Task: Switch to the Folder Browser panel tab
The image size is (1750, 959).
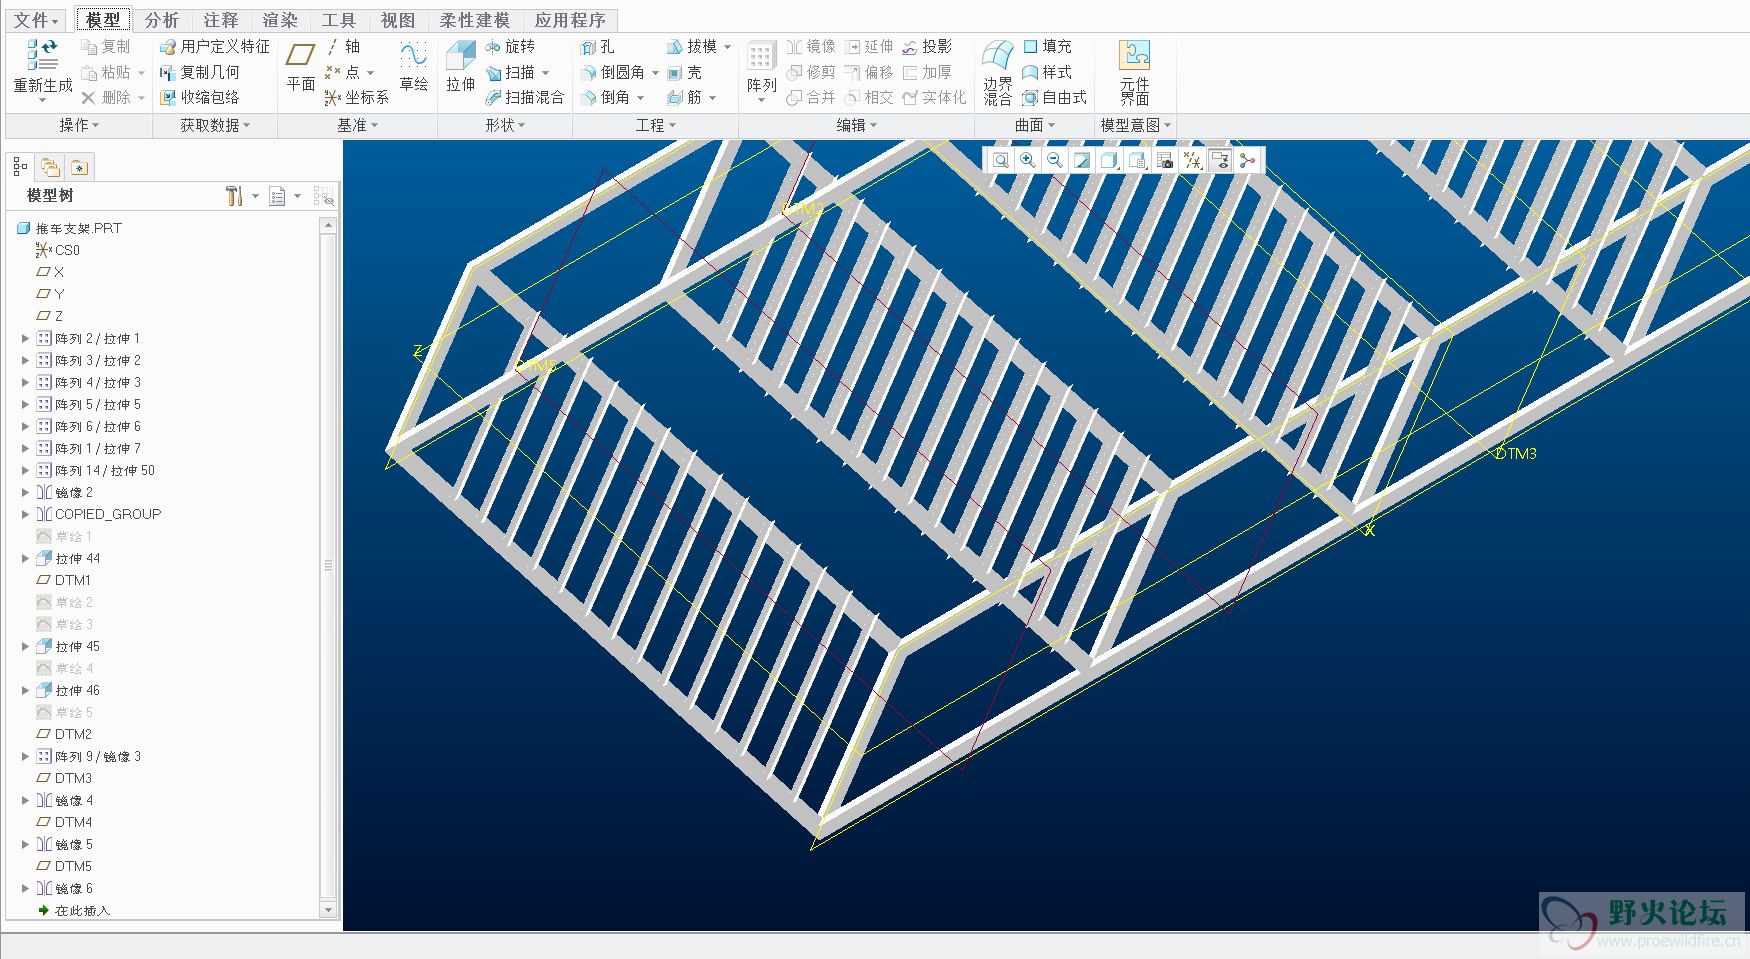Action: (x=50, y=167)
